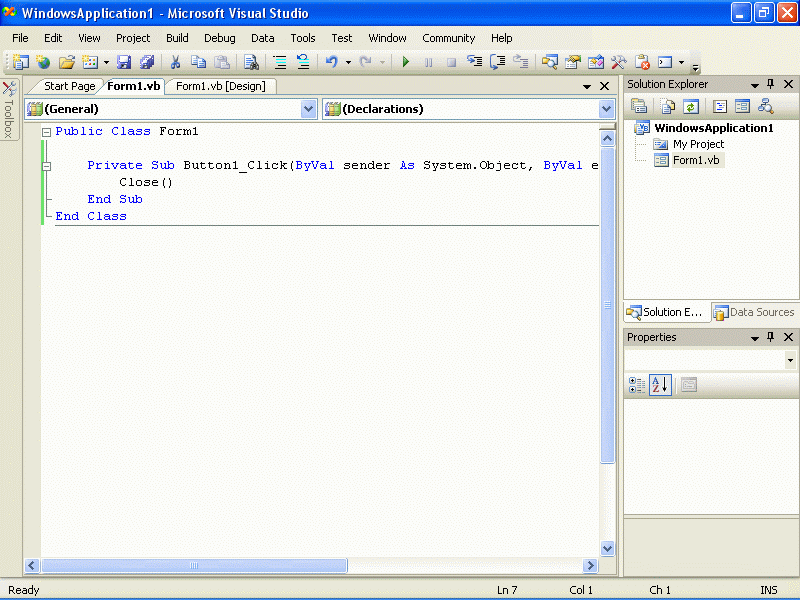Click the Save All icon
This screenshot has height=600, width=800.
pyautogui.click(x=147, y=62)
